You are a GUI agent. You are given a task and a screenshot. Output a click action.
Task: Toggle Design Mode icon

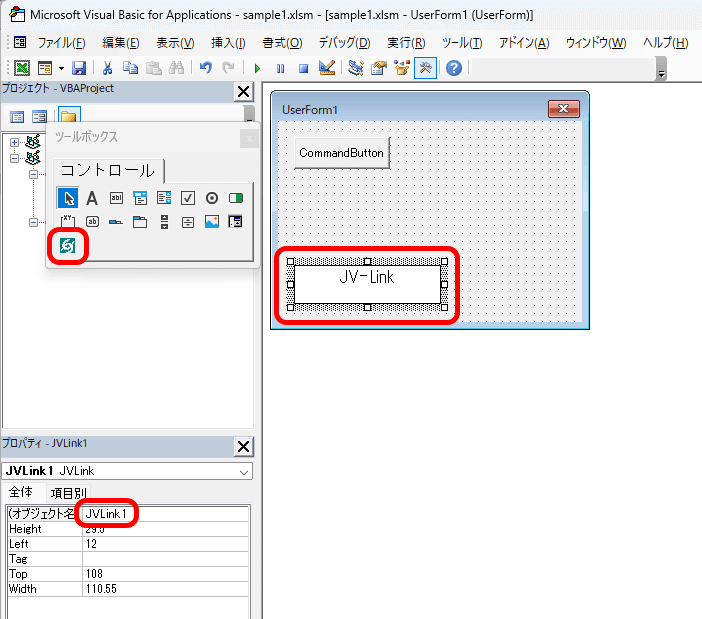pos(327,68)
